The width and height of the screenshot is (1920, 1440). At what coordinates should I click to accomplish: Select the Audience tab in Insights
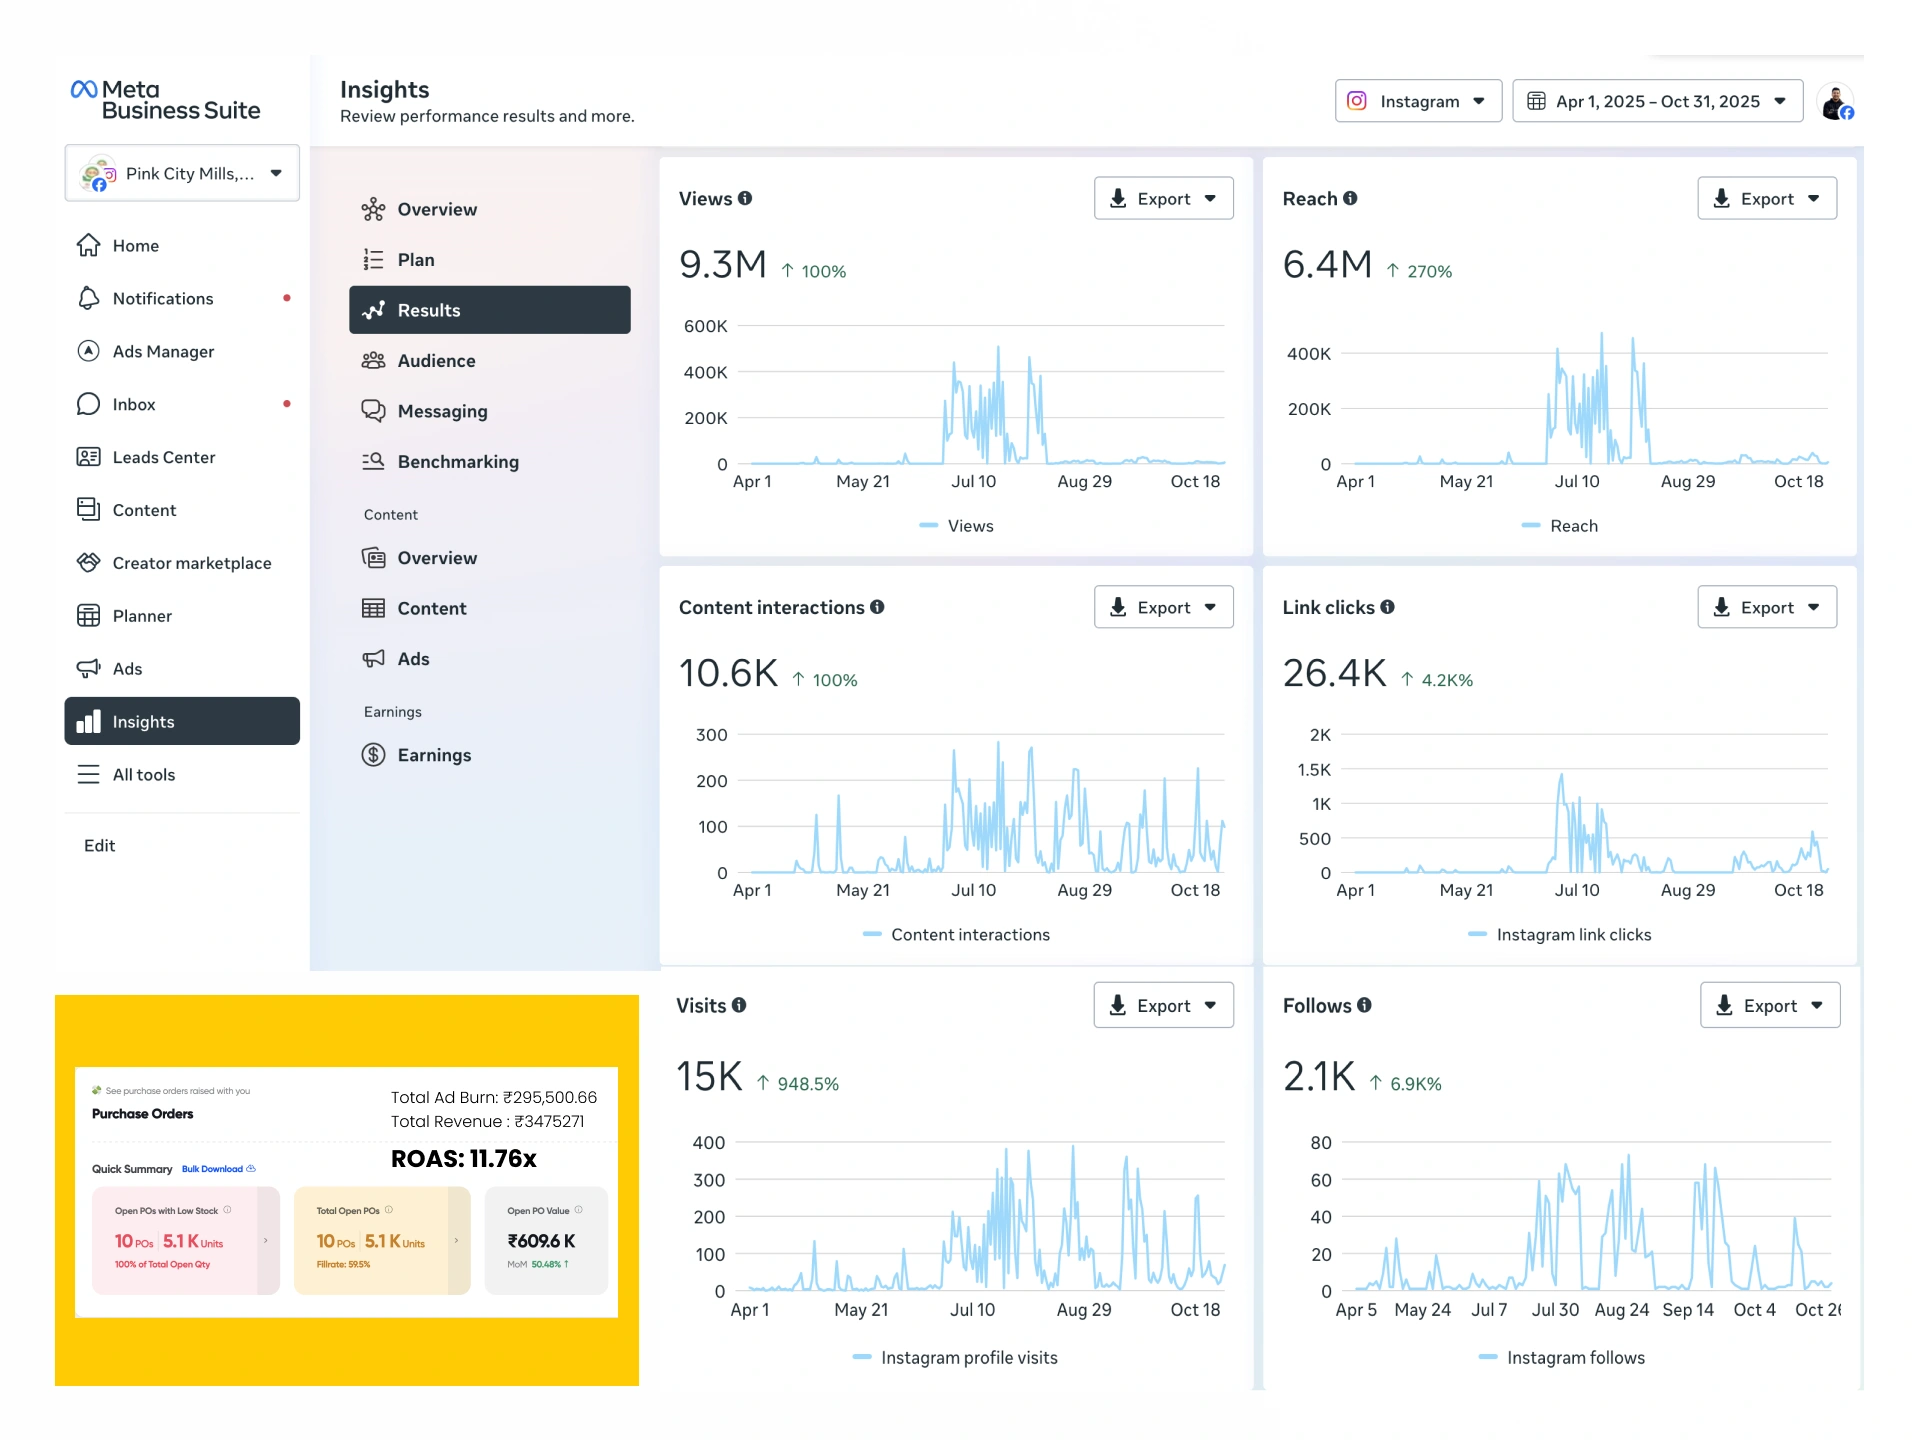(x=436, y=361)
